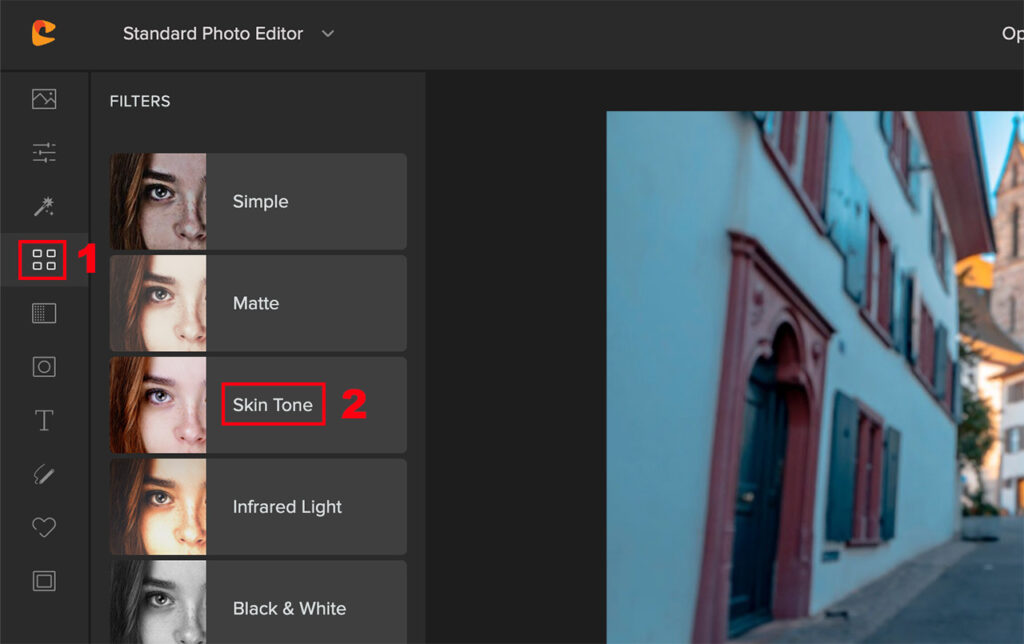Select the Skin Tone filter label
Viewport: 1024px width, 644px height.
pos(273,405)
